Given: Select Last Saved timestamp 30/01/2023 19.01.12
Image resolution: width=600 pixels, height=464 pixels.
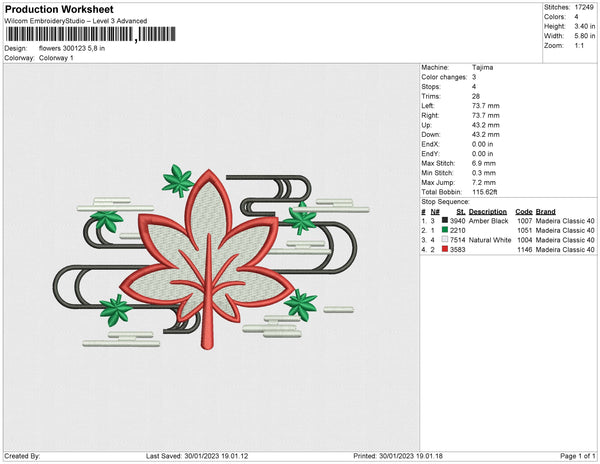Looking at the screenshot, I should point(216,456).
